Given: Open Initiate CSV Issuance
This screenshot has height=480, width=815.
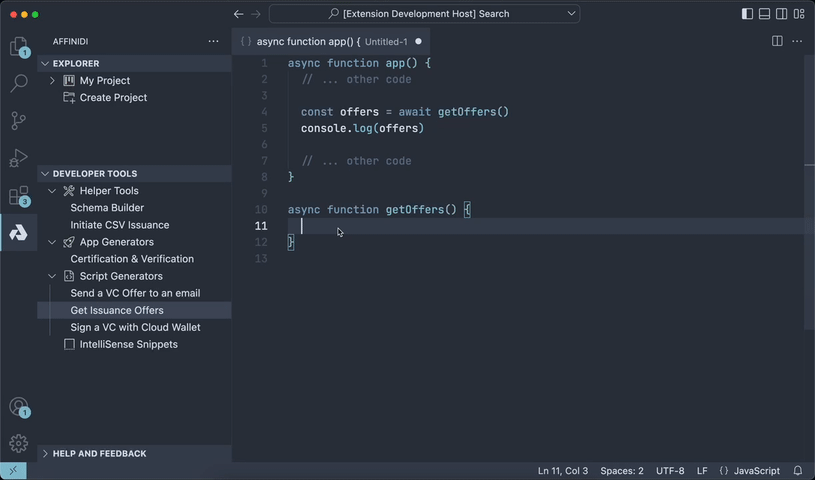Looking at the screenshot, I should pyautogui.click(x=120, y=225).
